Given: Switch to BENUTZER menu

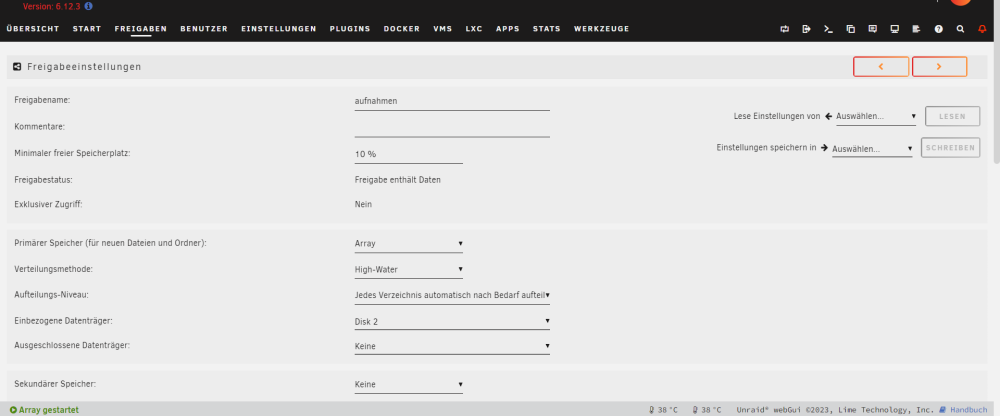Looking at the screenshot, I should (x=204, y=29).
